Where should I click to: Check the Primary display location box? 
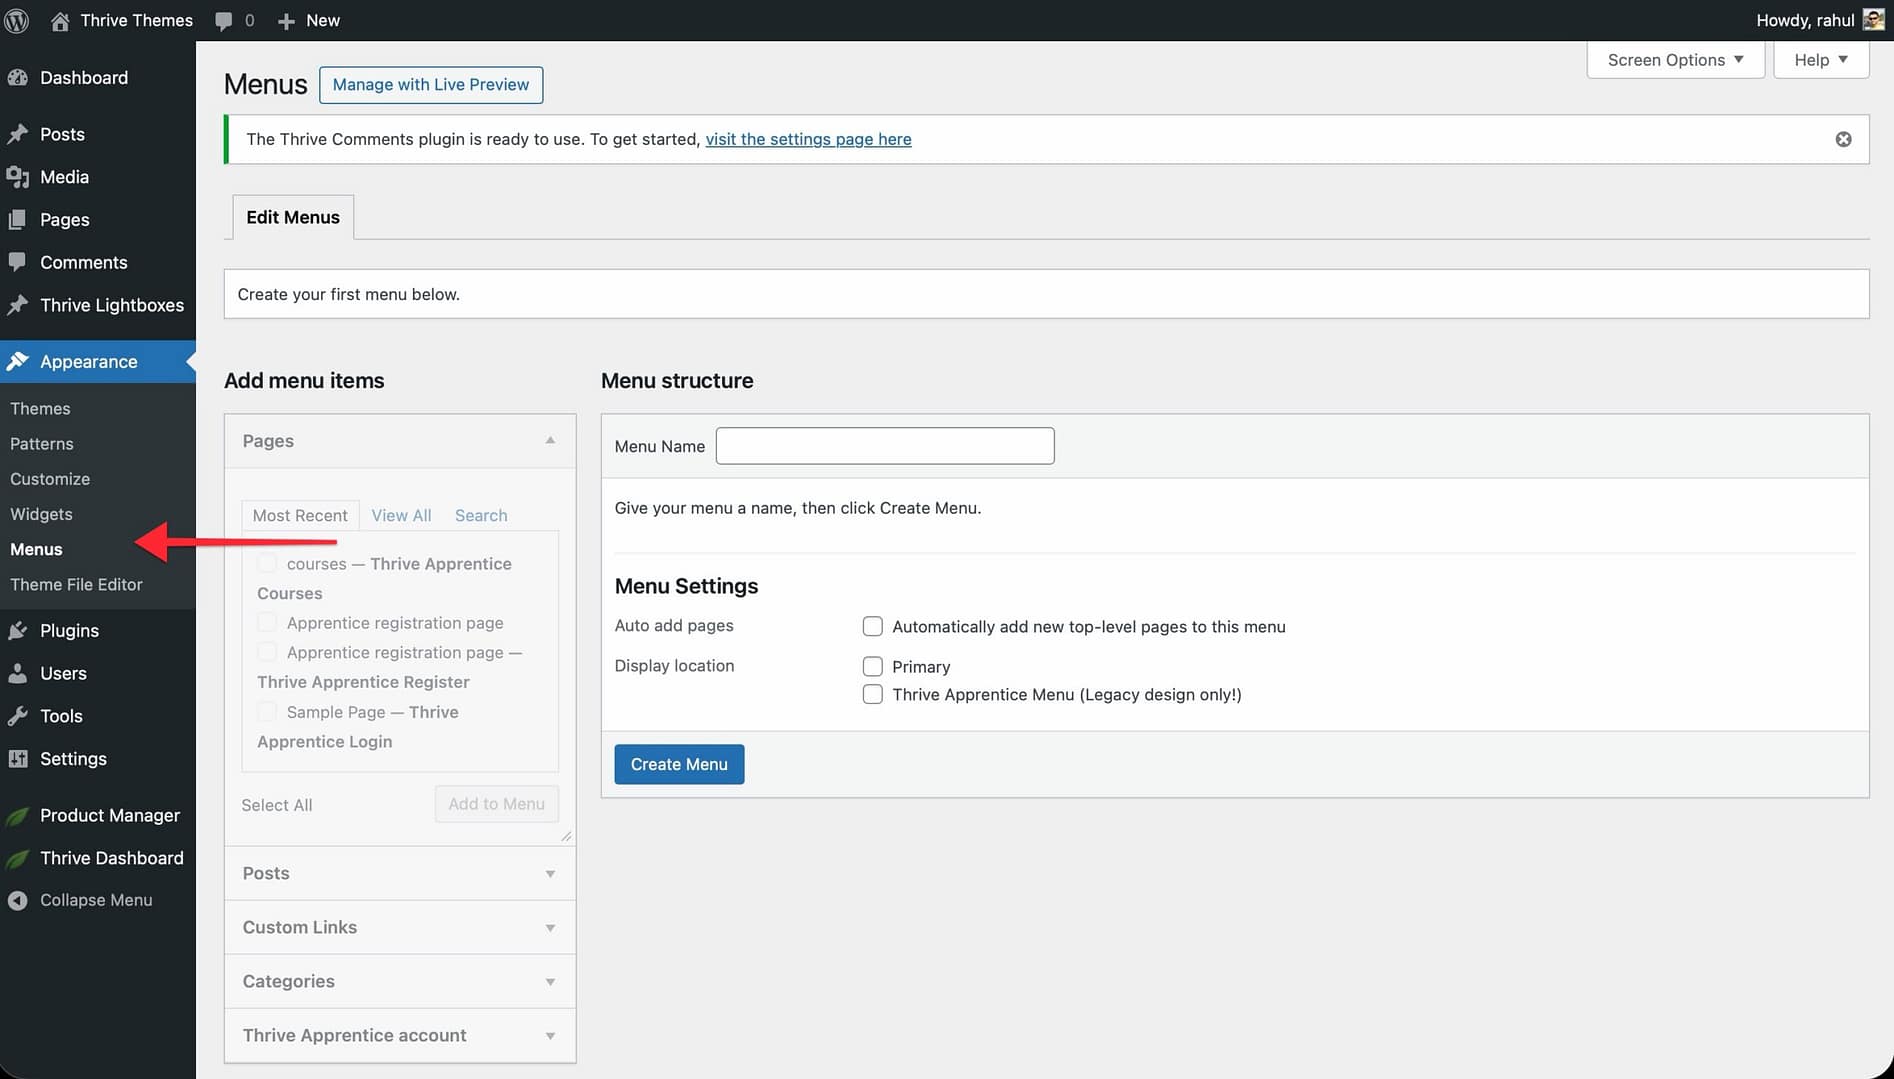[872, 667]
